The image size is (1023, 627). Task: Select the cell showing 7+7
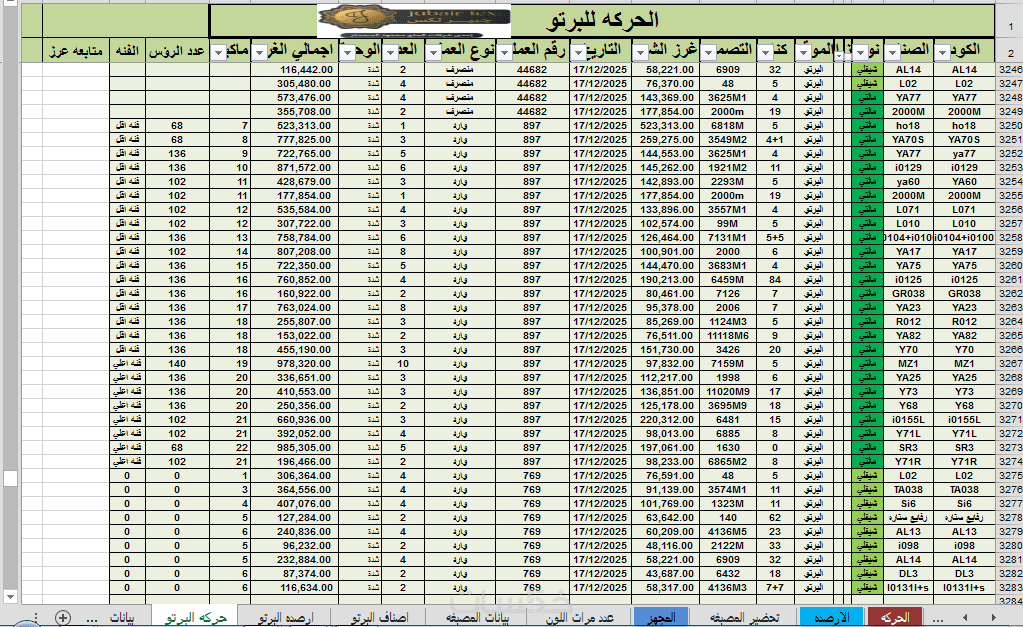(x=775, y=588)
